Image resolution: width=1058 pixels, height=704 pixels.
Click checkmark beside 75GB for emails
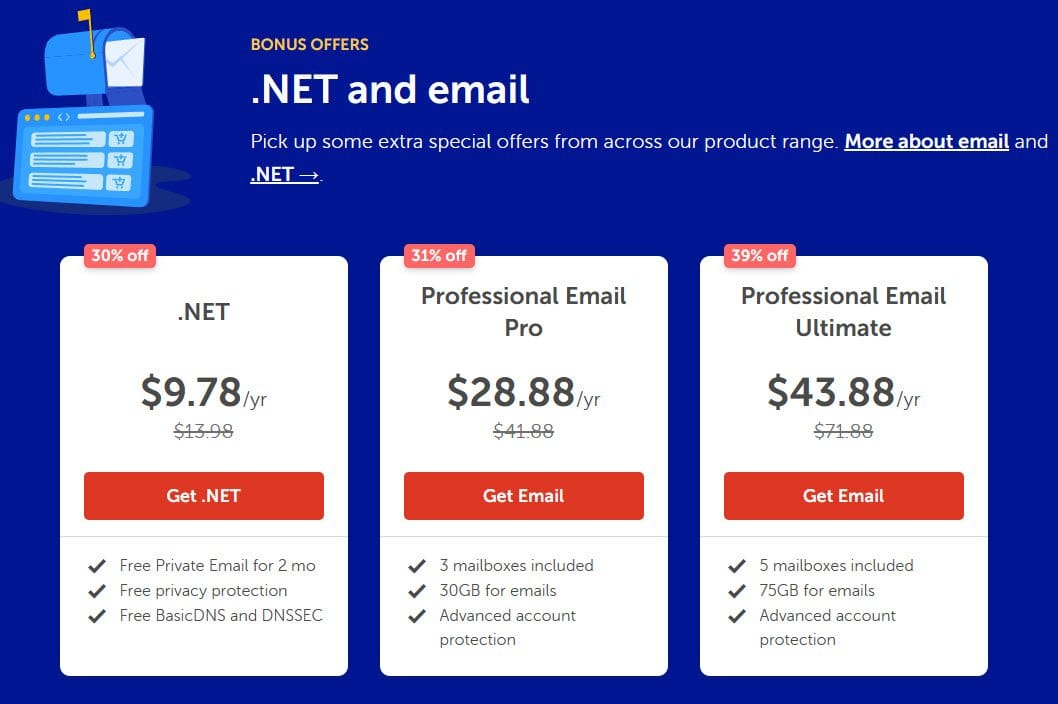point(737,591)
